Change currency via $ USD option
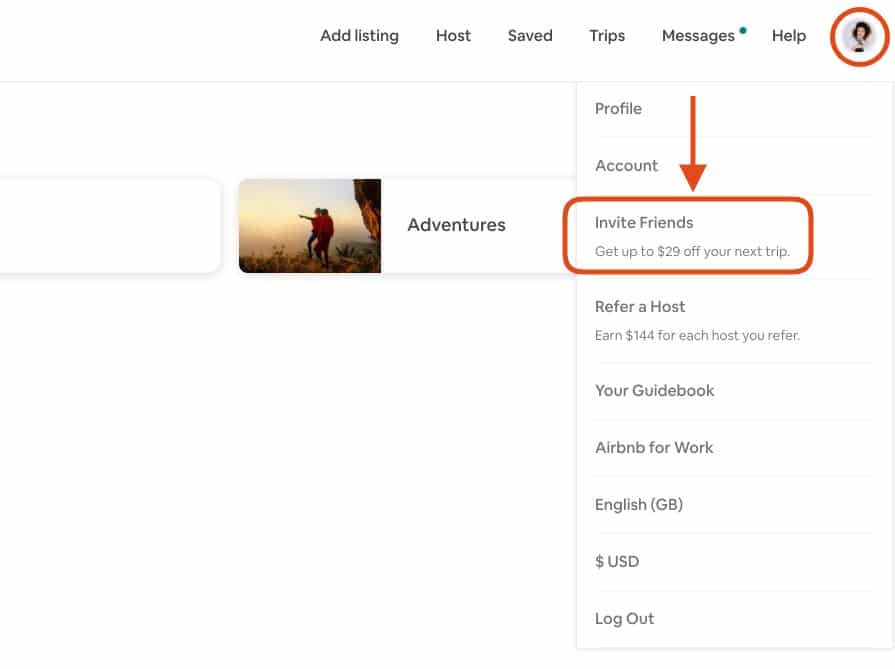This screenshot has width=895, height=669. (617, 562)
